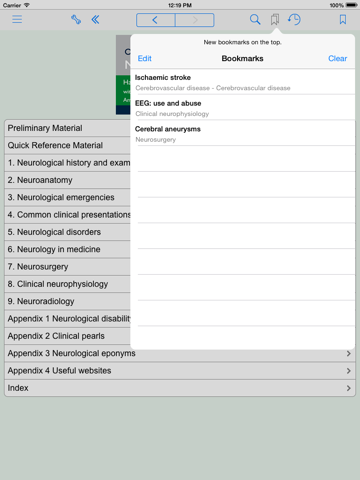Open the hamburger menu icon
Screen dimensions: 360x480
tap(17, 19)
